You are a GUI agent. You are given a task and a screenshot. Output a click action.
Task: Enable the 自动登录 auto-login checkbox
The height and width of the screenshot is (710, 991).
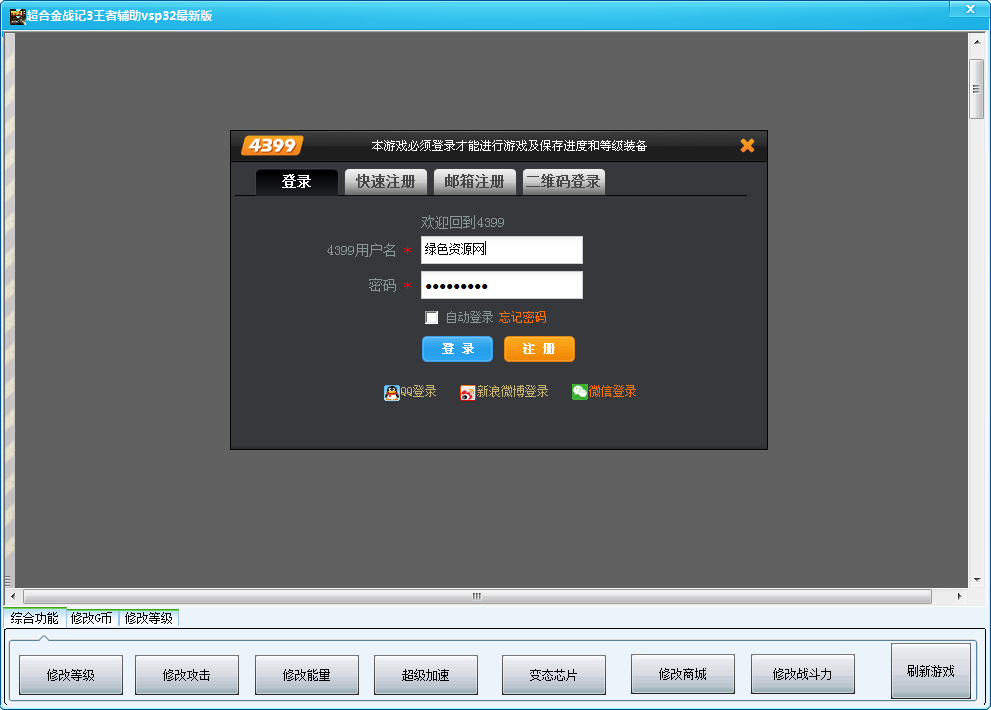coord(432,317)
